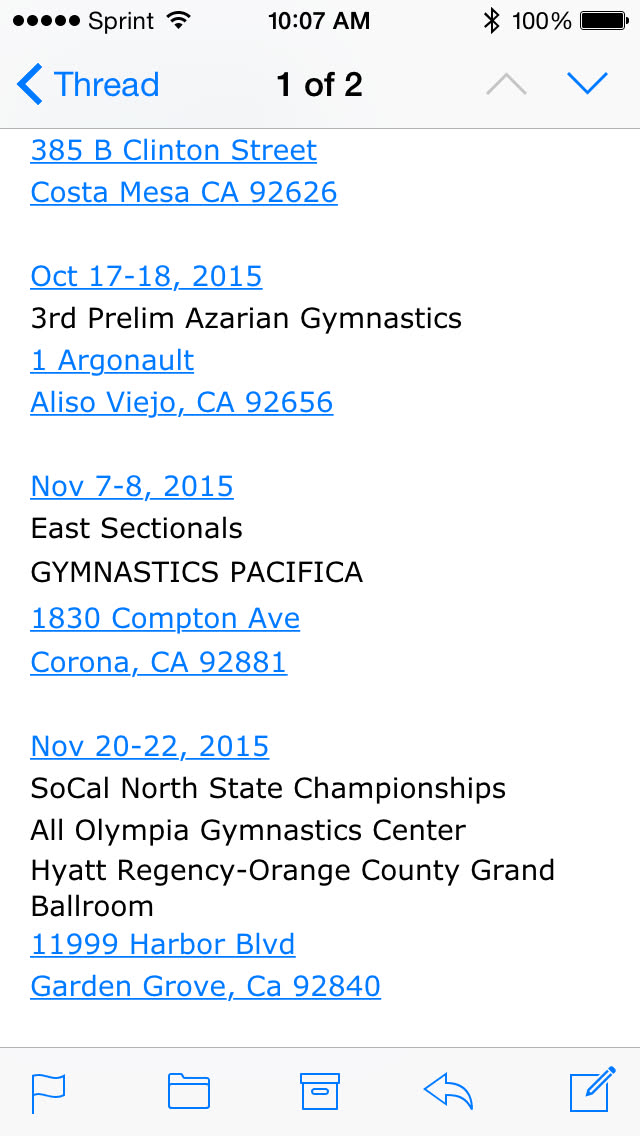Open the 385 B Clinton Street link
Image resolution: width=640 pixels, height=1136 pixels.
pyautogui.click(x=174, y=150)
